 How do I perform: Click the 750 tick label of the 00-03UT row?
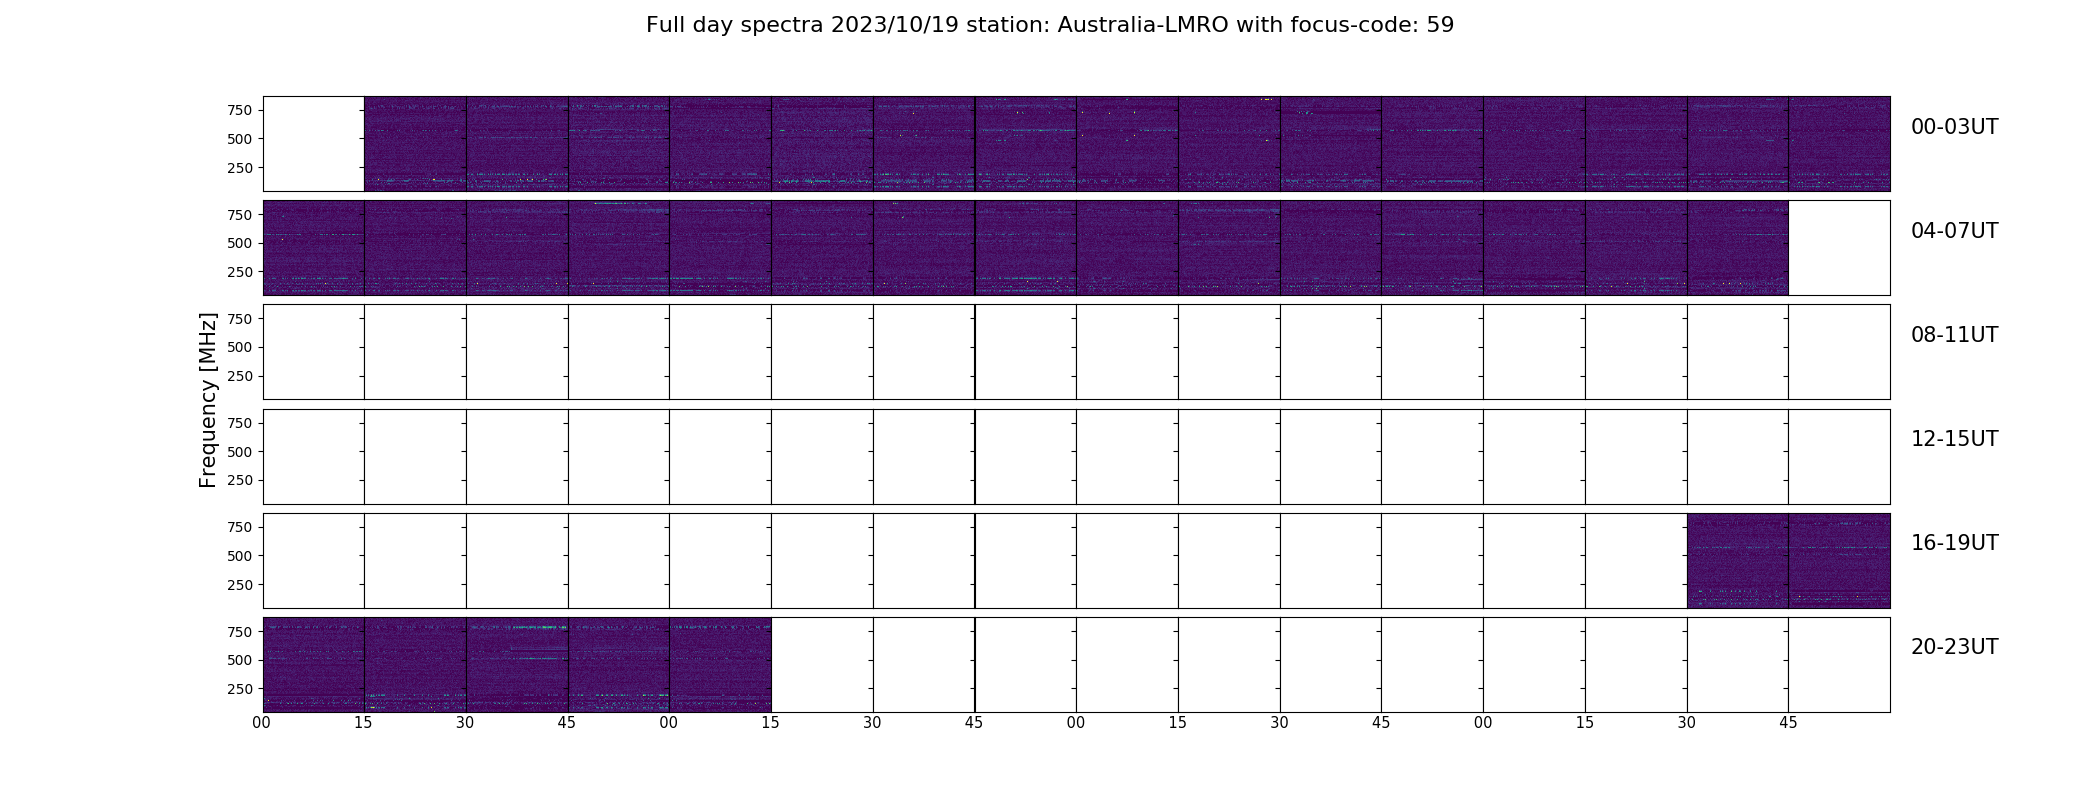[x=239, y=110]
